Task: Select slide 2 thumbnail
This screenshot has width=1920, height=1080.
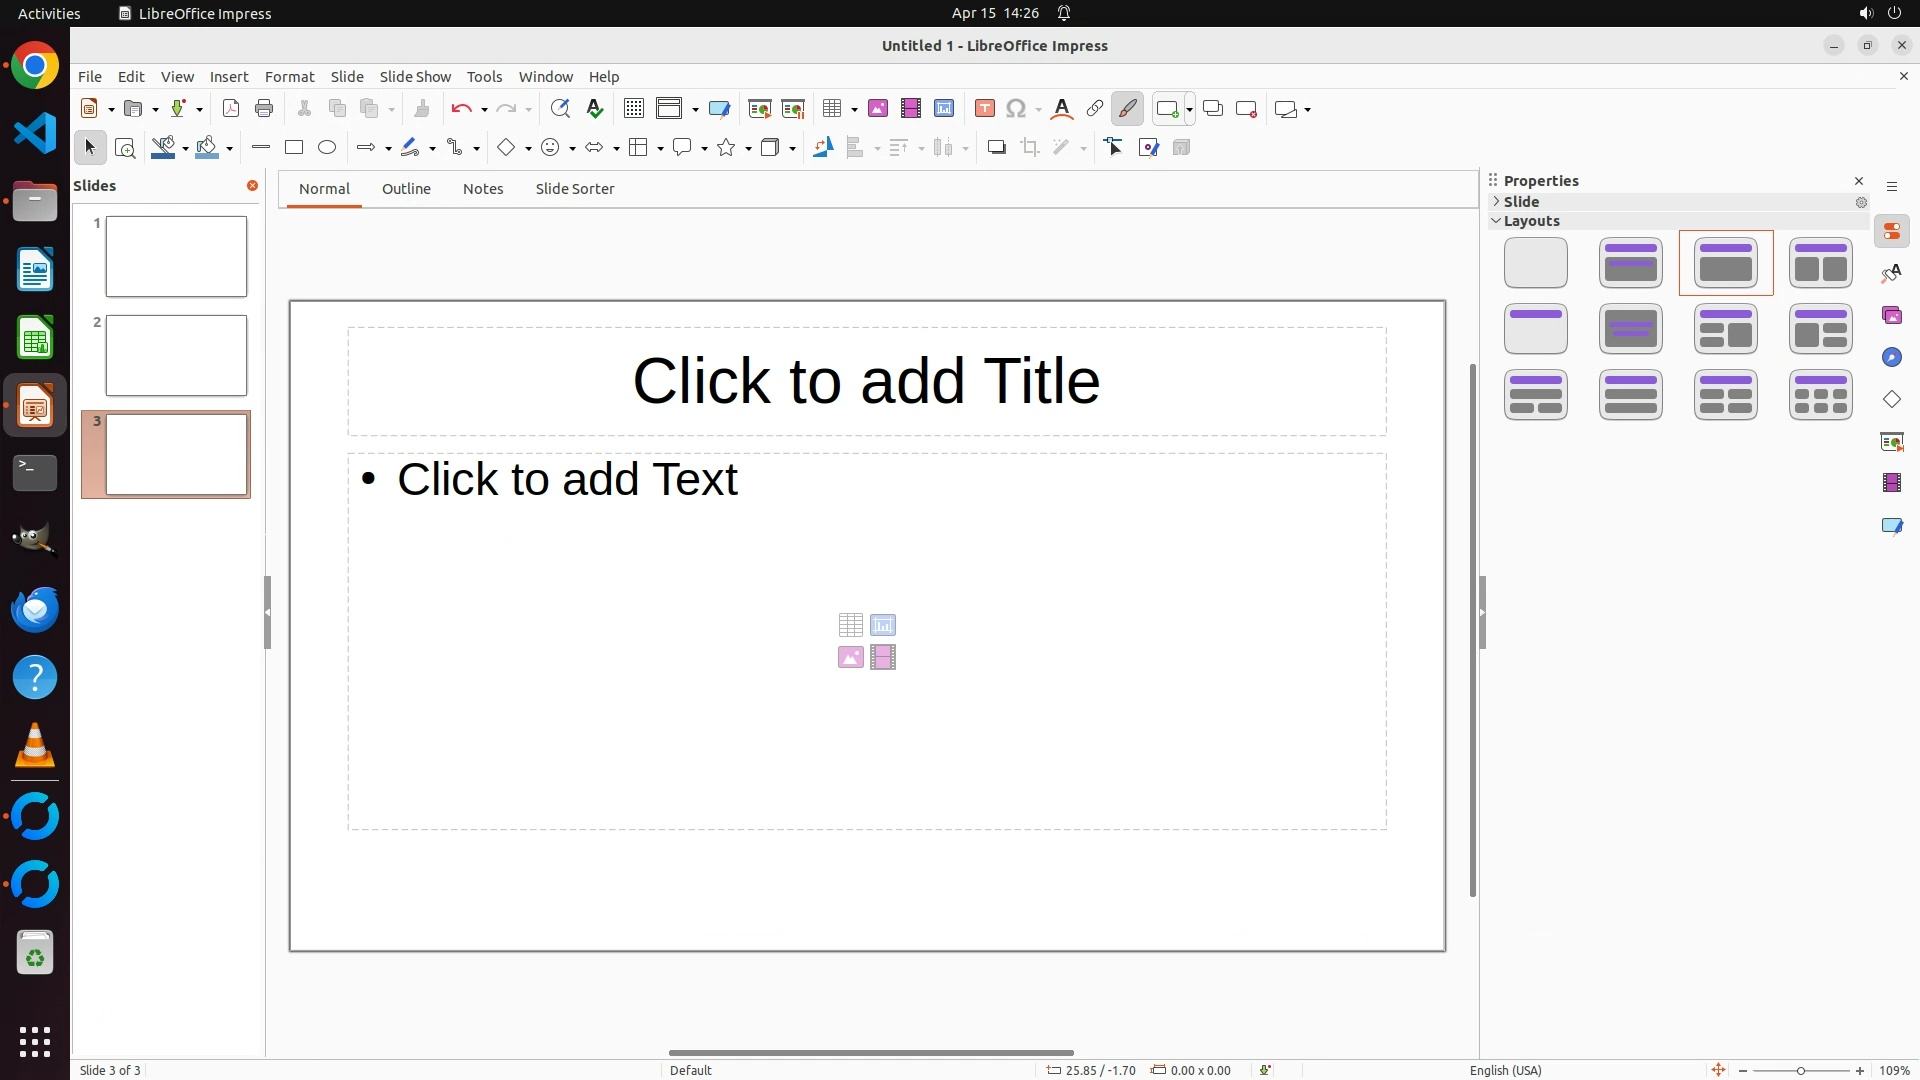Action: click(x=176, y=356)
